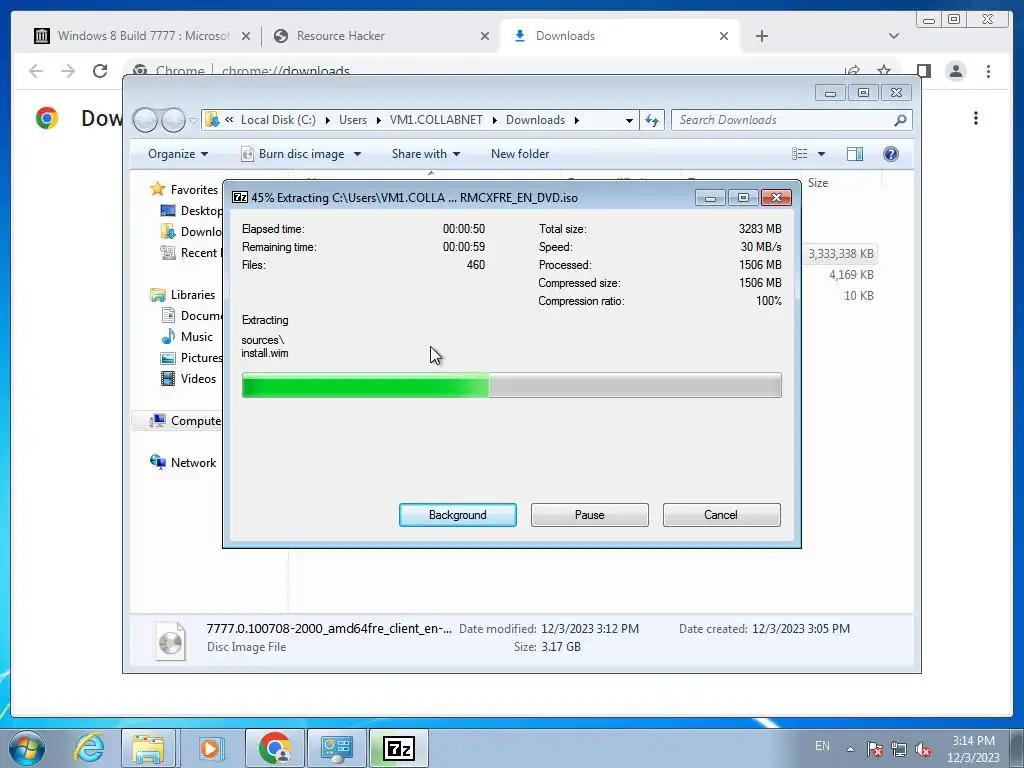Pause the 7-Zip extraction
Screen dimensions: 1024x768
589,515
